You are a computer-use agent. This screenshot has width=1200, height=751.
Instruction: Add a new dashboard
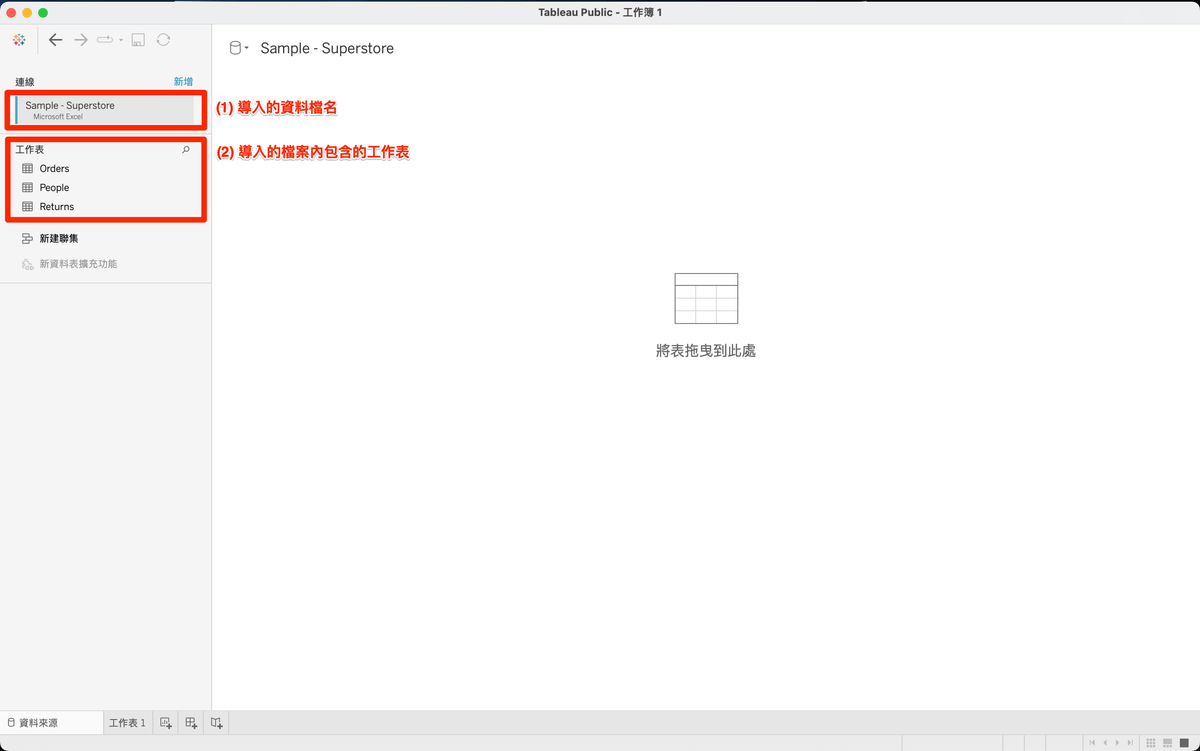click(x=192, y=722)
